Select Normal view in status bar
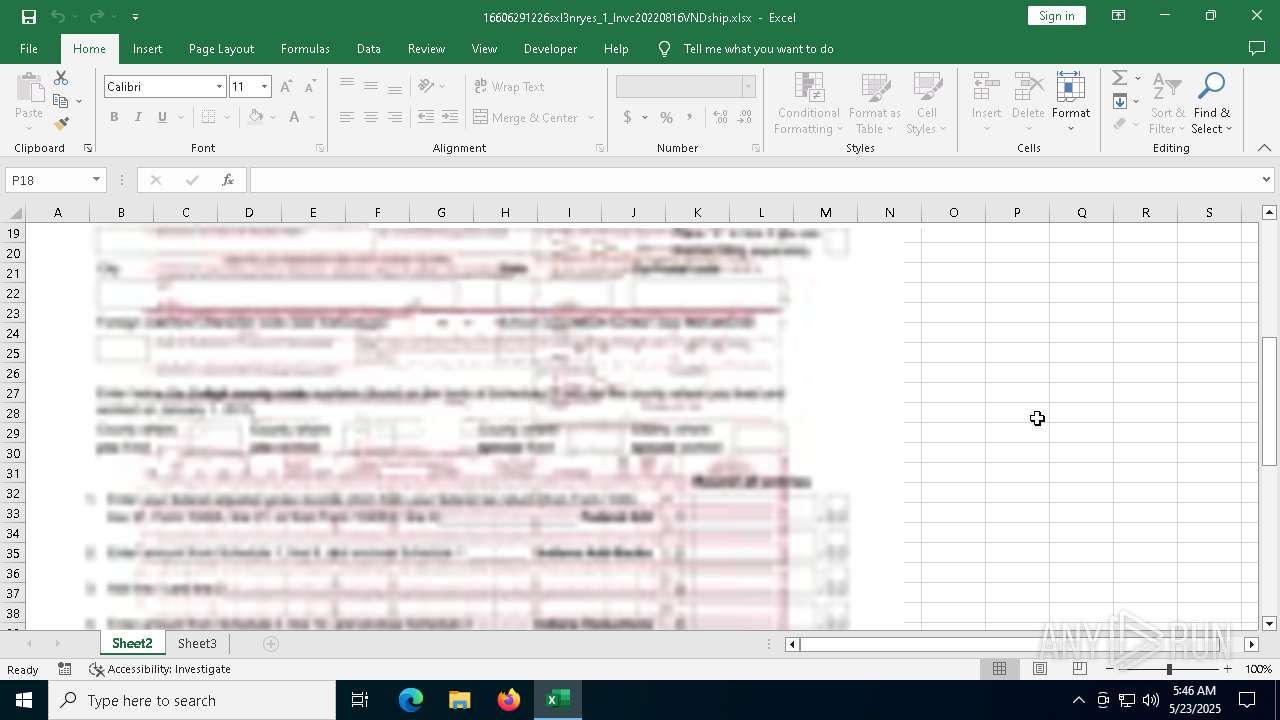 click(999, 669)
